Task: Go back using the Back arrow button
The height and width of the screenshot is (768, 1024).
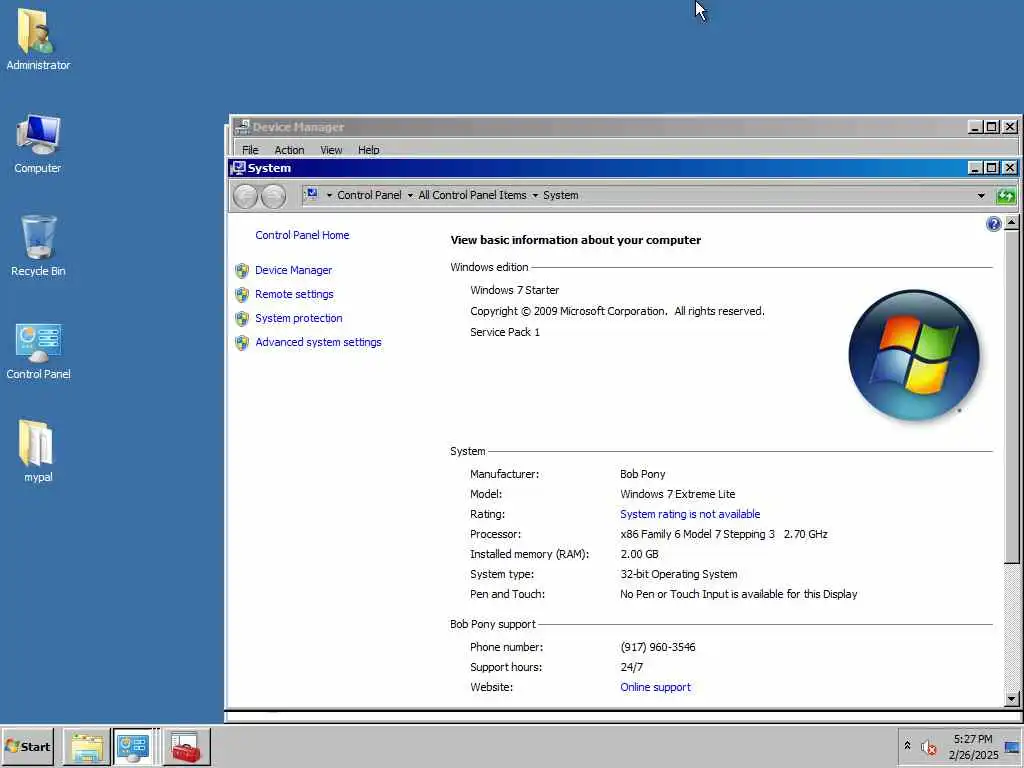Action: [x=246, y=196]
